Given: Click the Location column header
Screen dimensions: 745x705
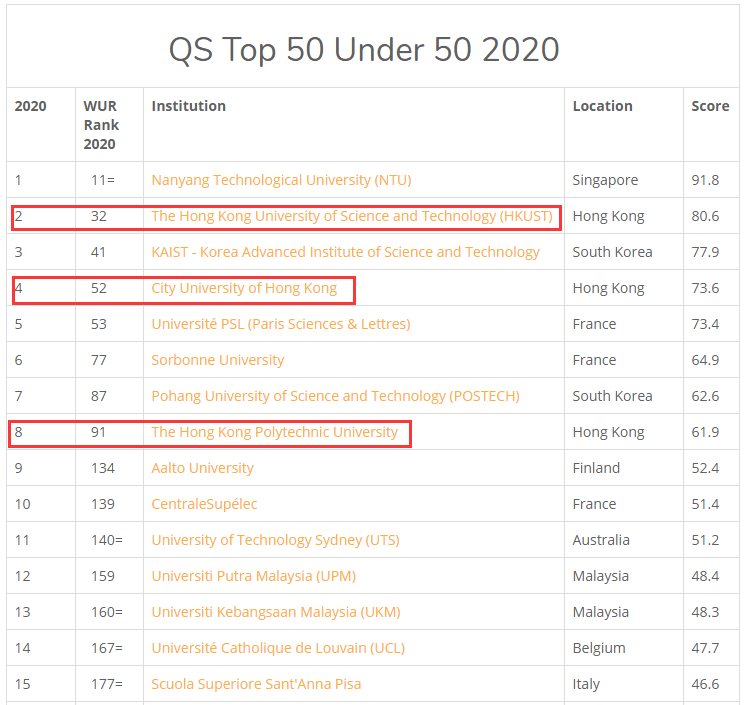Looking at the screenshot, I should pos(602,106).
